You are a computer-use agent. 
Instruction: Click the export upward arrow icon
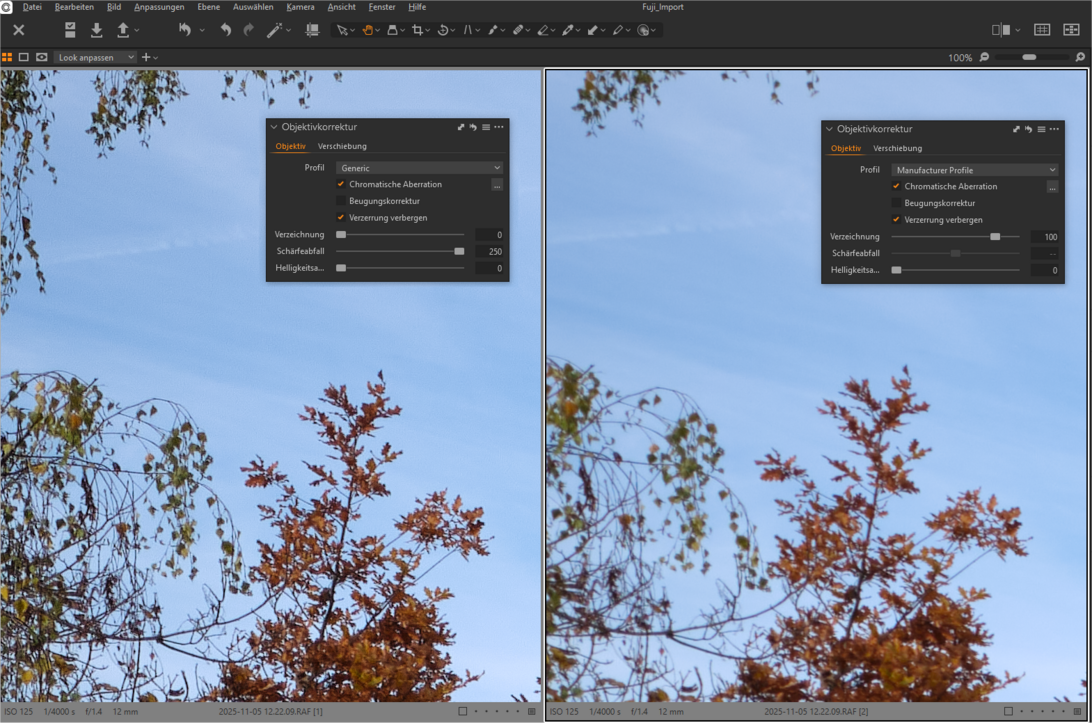pyautogui.click(x=123, y=30)
